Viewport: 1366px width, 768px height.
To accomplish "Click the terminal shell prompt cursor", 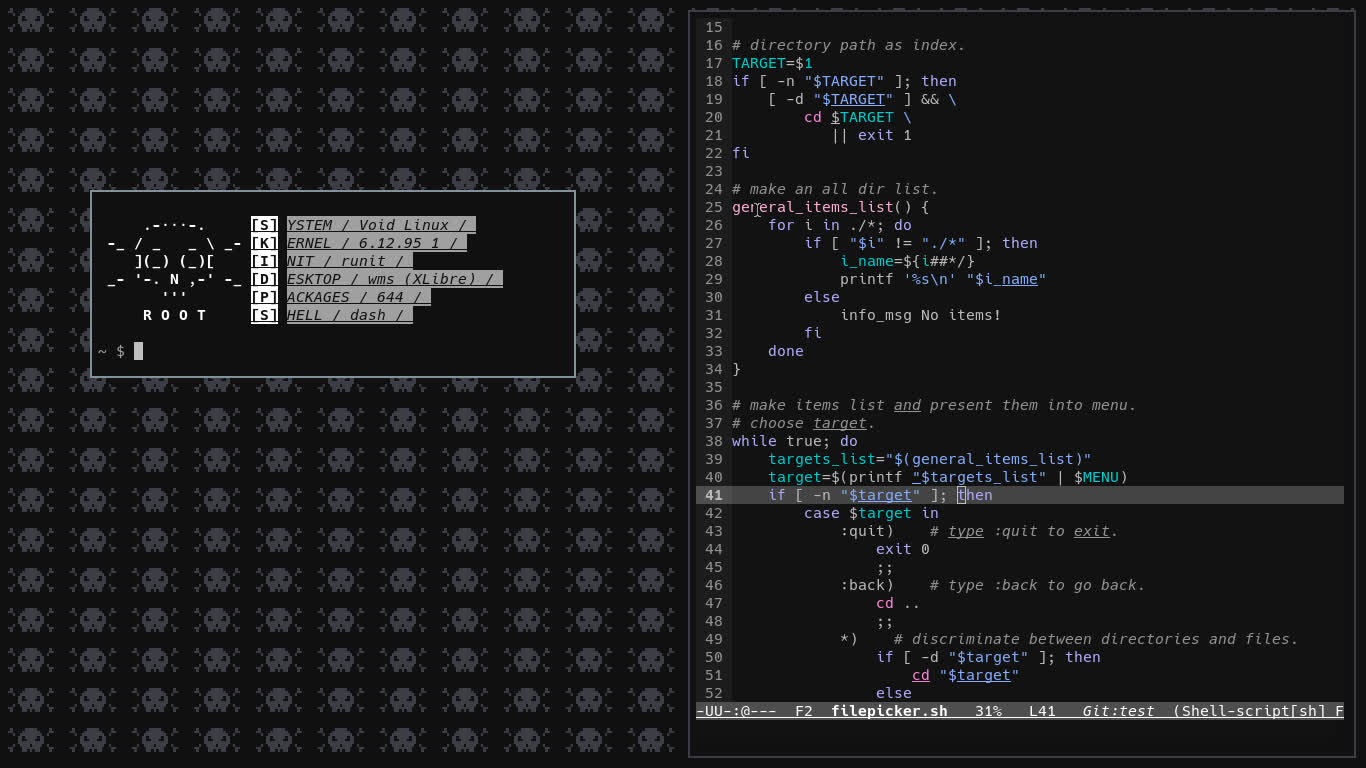I will click(x=138, y=351).
